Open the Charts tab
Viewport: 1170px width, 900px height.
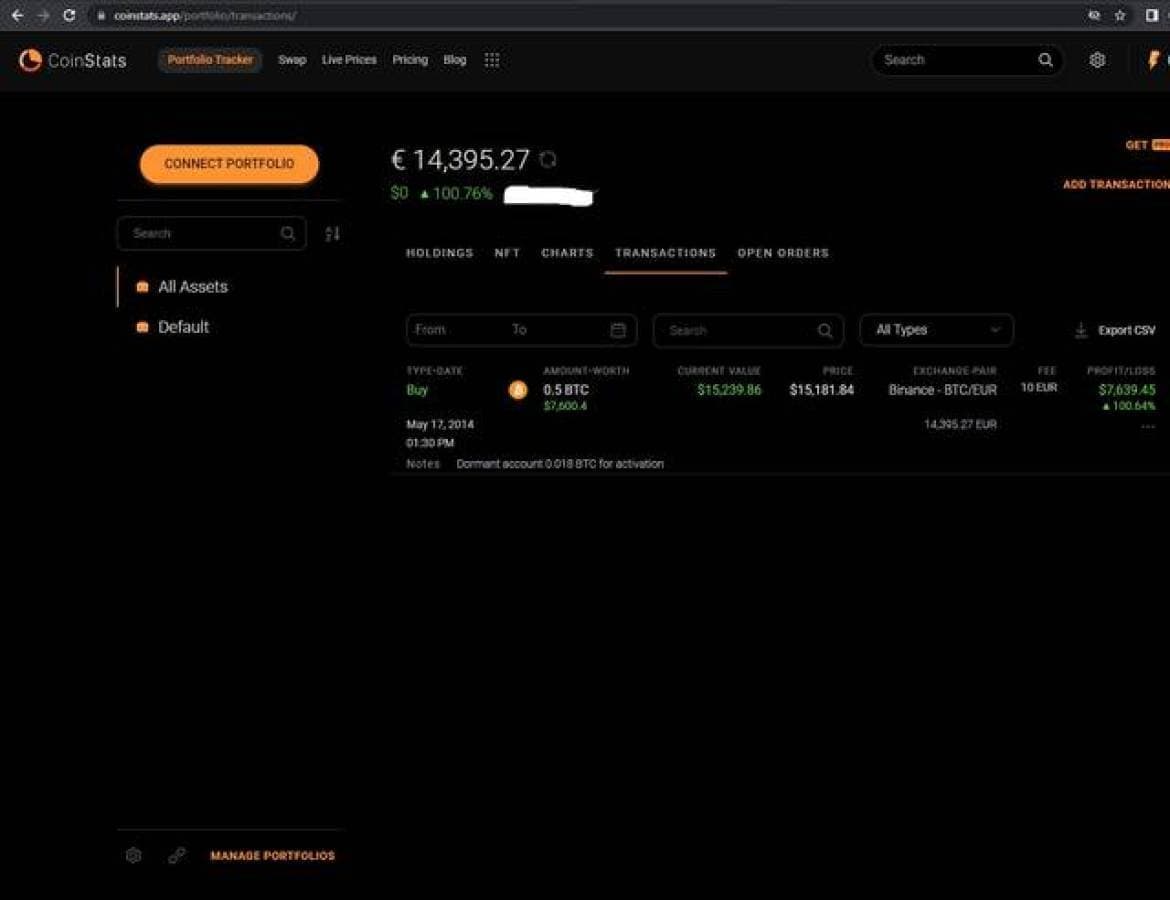pyautogui.click(x=567, y=253)
